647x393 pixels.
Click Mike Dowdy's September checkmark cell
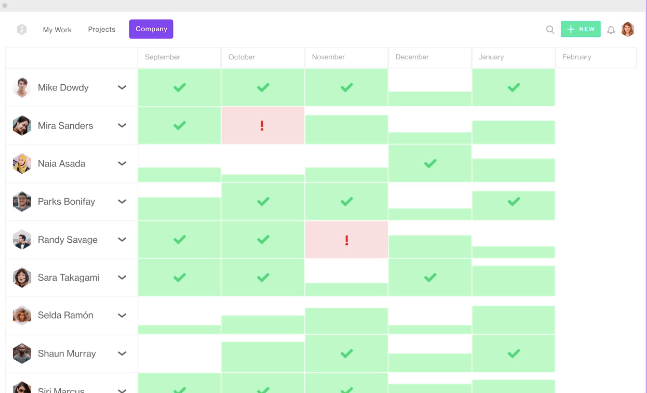[179, 88]
